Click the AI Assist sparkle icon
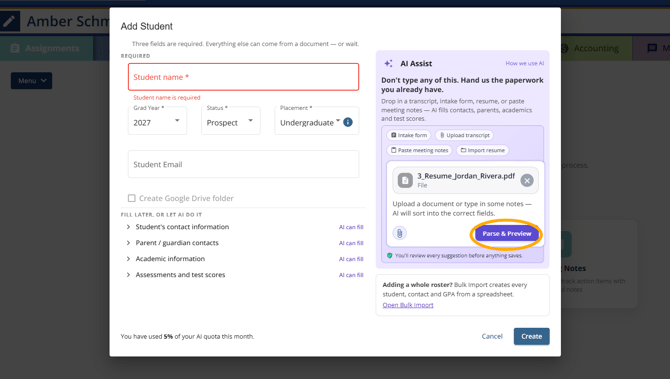The width and height of the screenshot is (670, 379). (388, 63)
